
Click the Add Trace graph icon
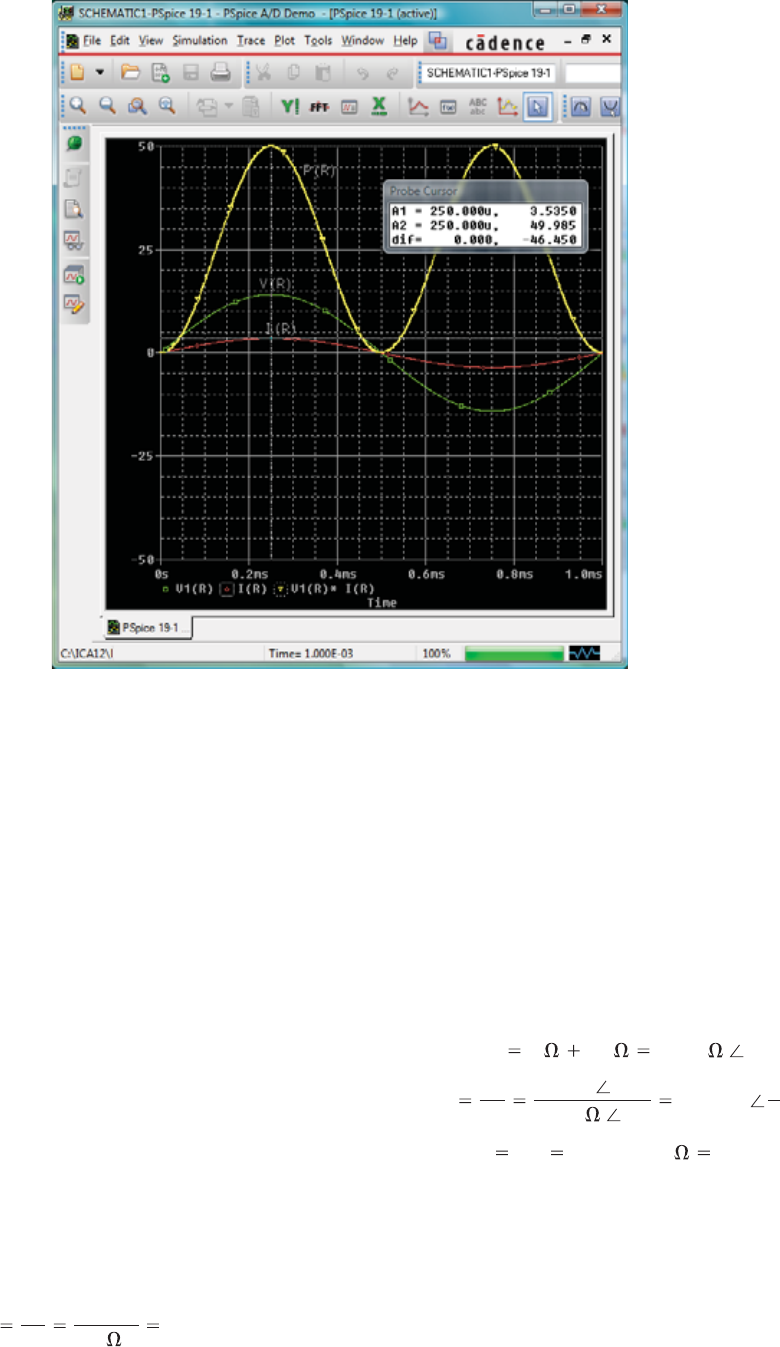tap(420, 106)
